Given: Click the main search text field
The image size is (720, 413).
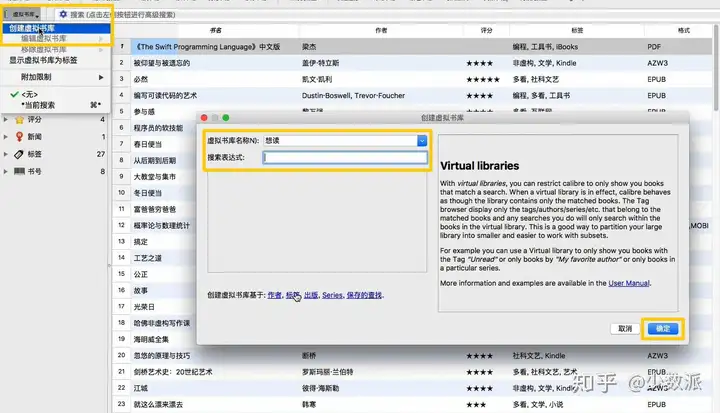Looking at the screenshot, I should [386, 14].
